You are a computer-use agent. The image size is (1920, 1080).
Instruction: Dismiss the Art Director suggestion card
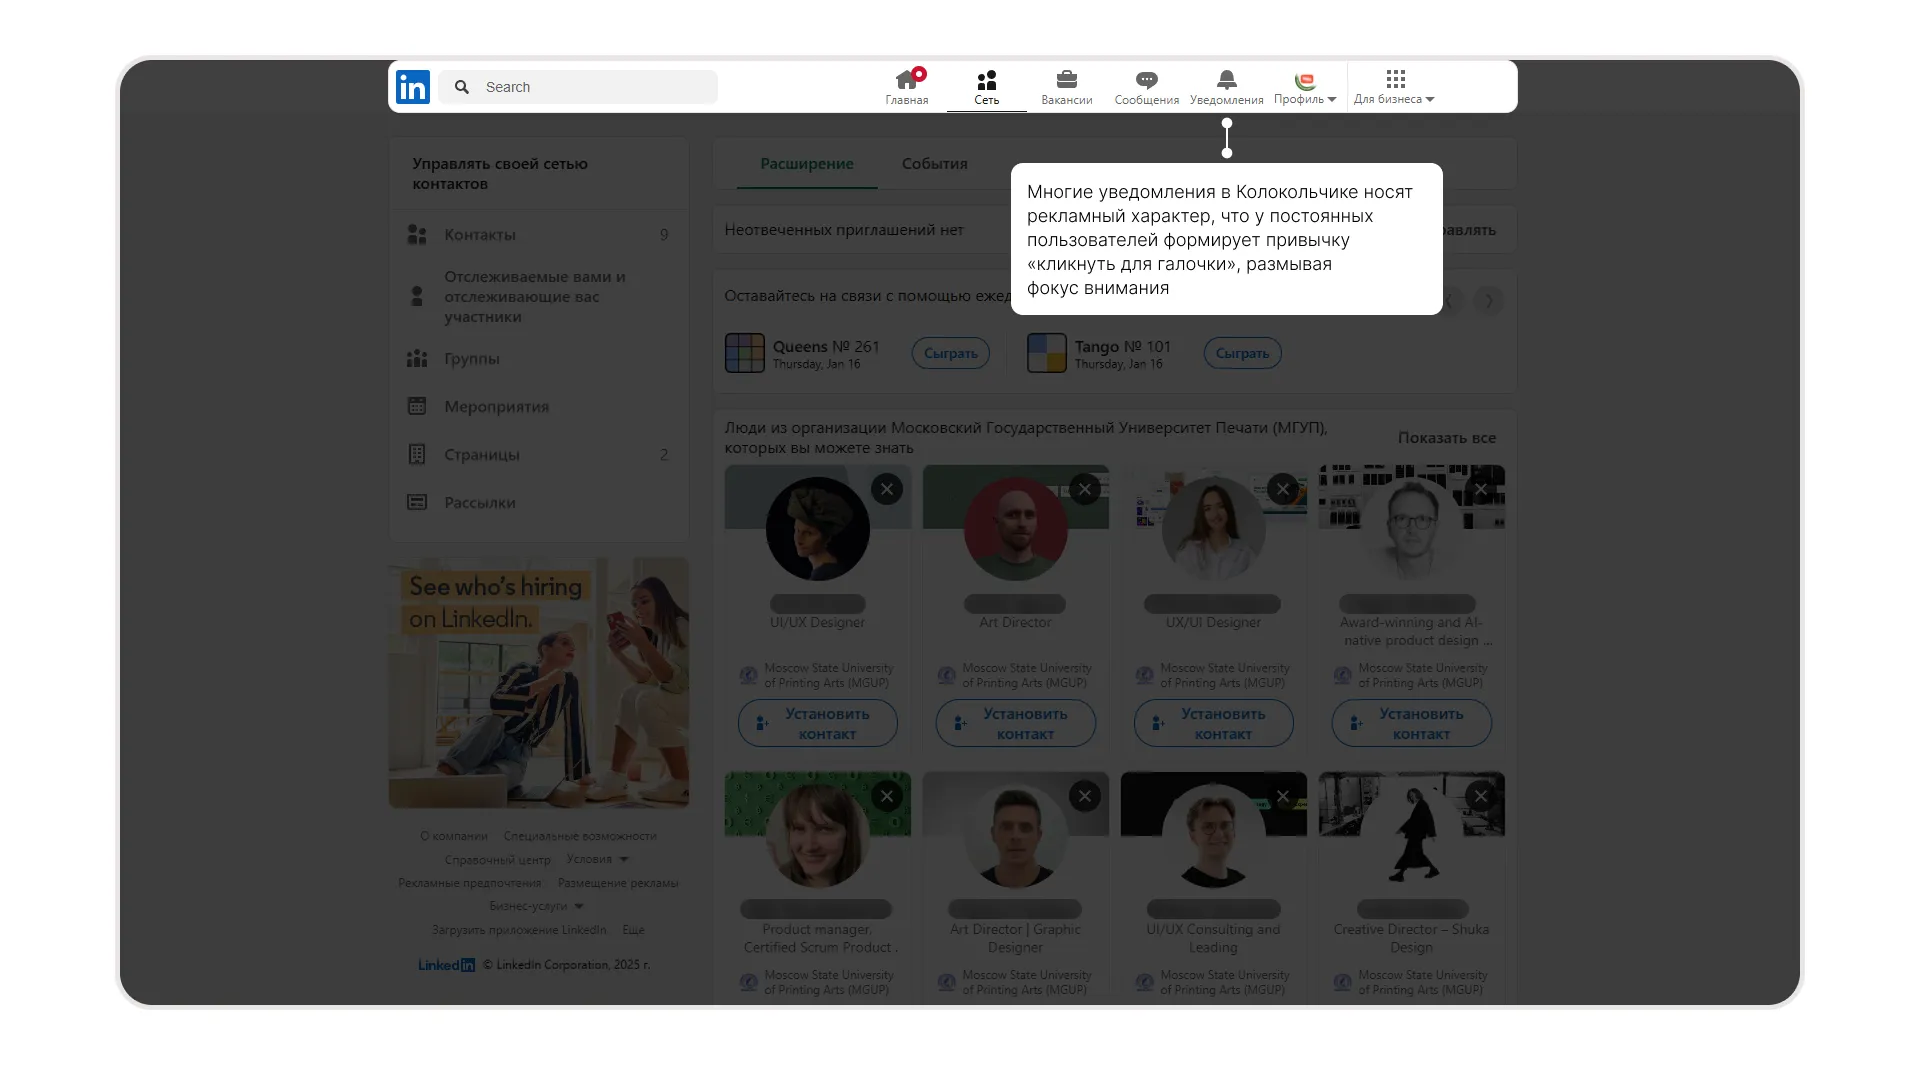point(1084,489)
